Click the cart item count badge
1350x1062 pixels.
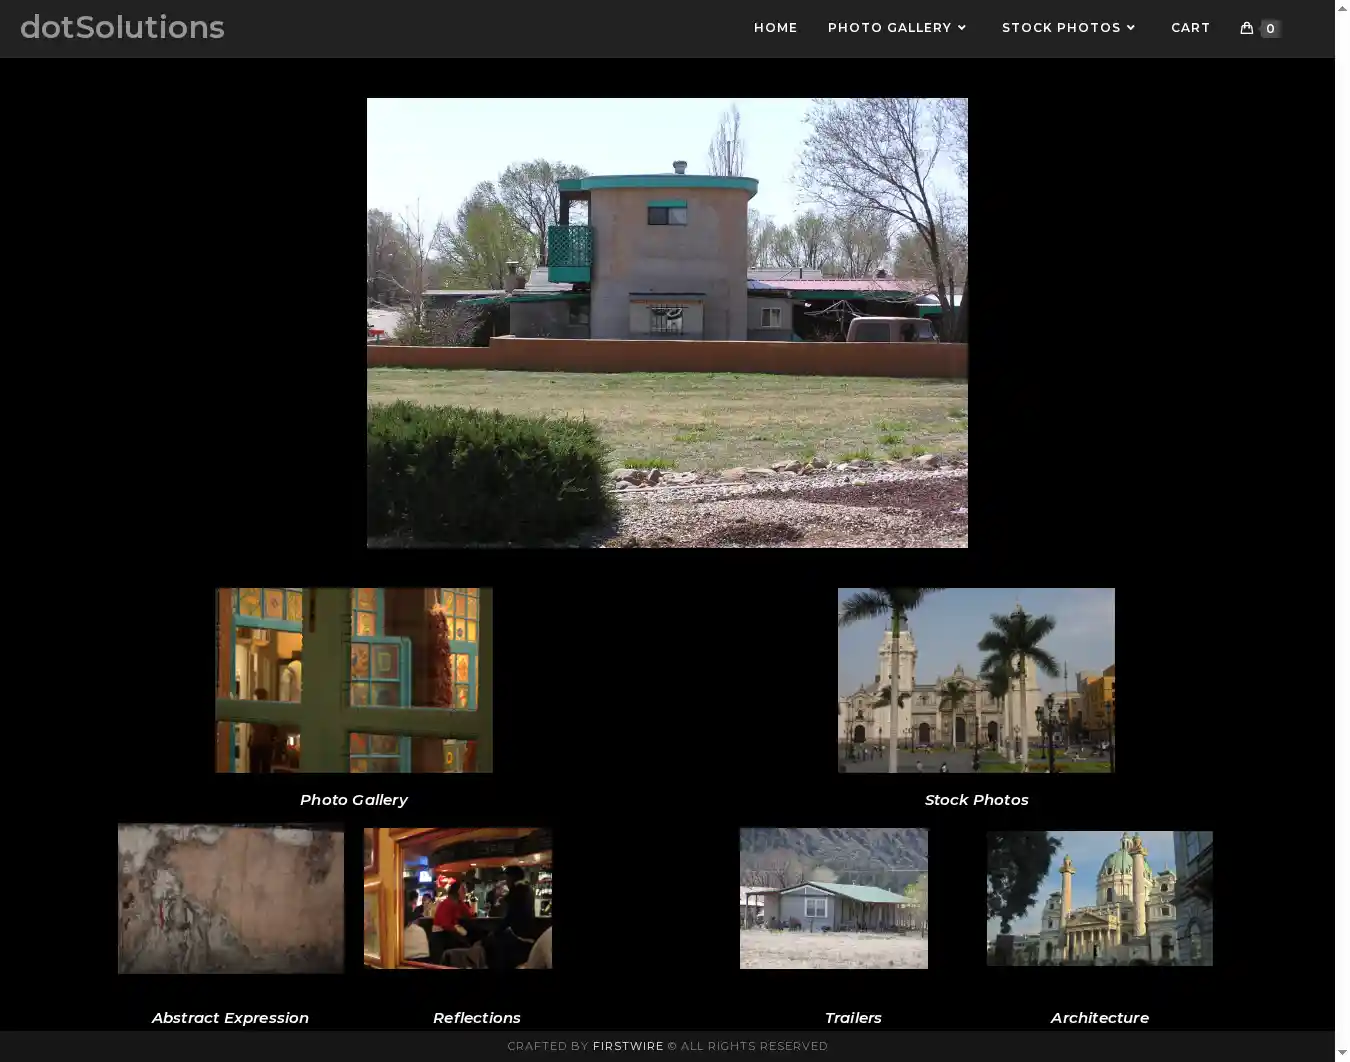click(1270, 29)
